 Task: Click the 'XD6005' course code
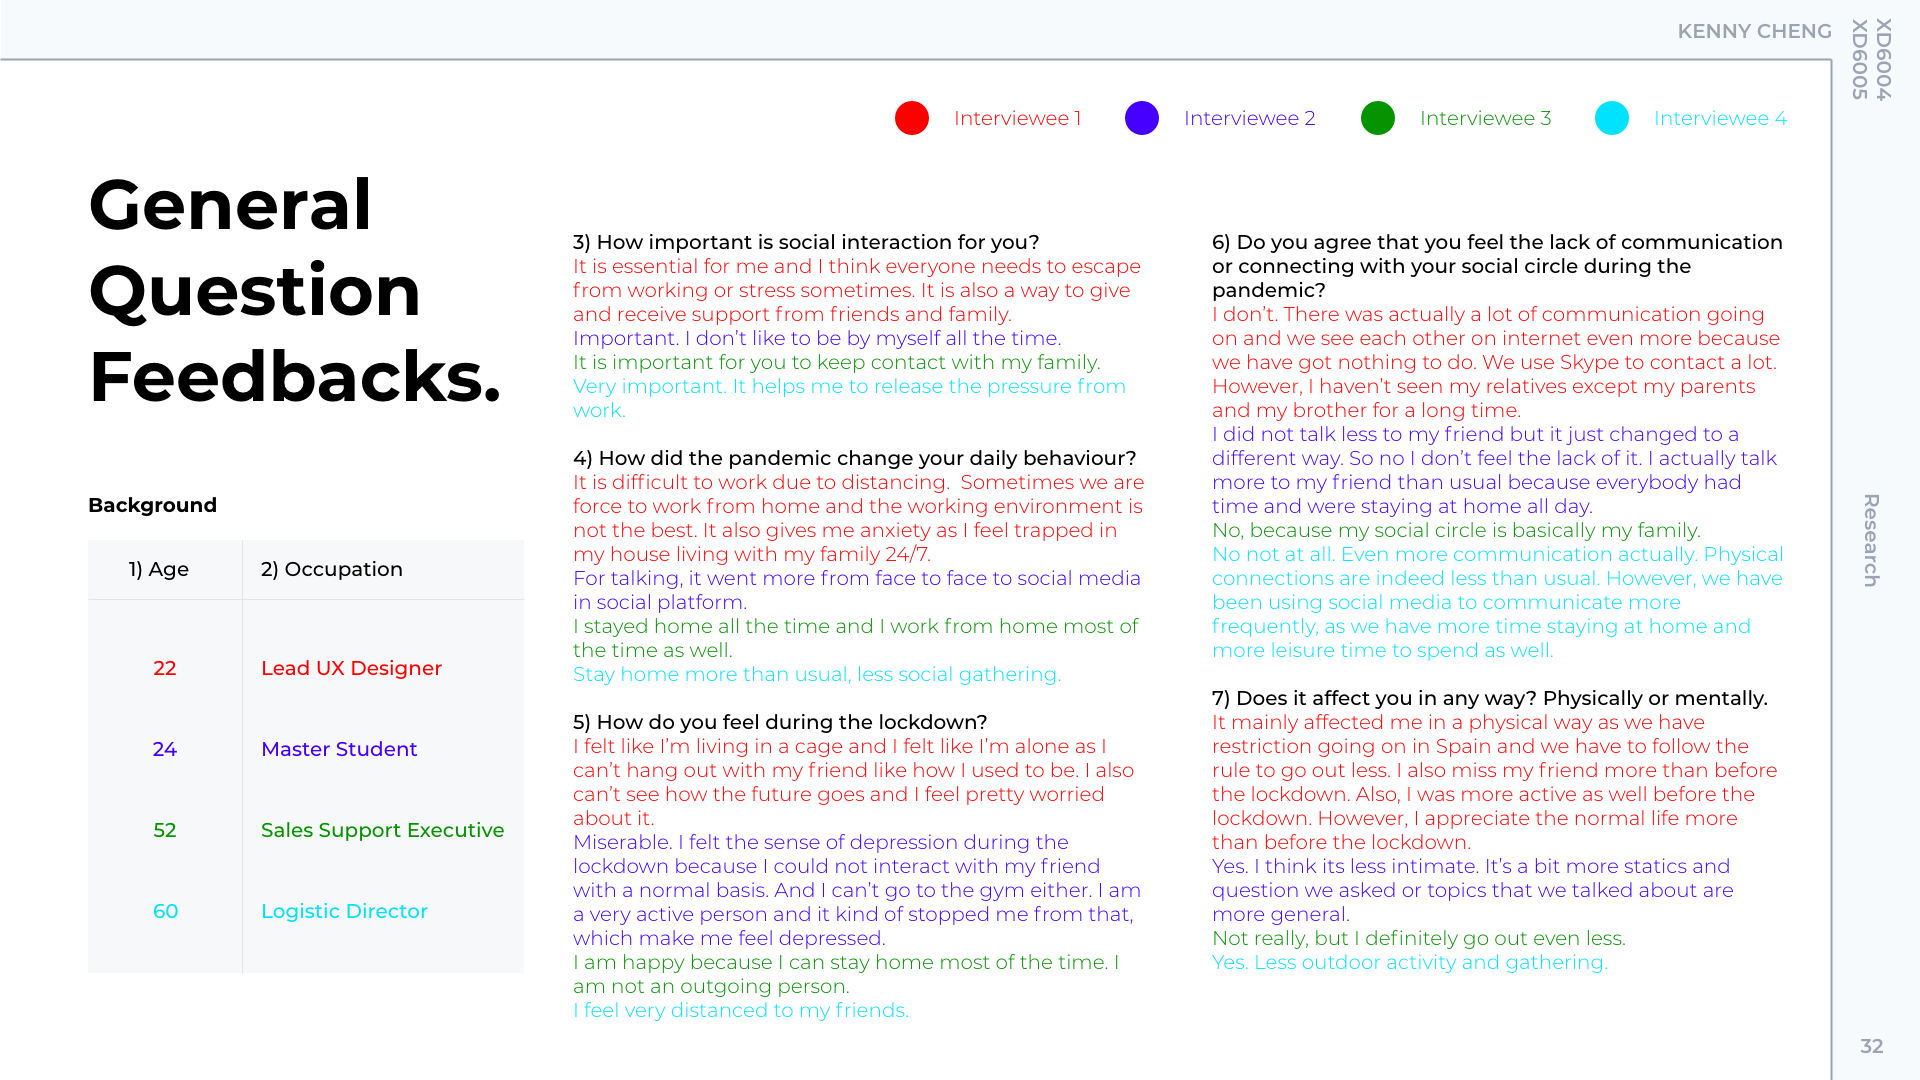(1860, 59)
